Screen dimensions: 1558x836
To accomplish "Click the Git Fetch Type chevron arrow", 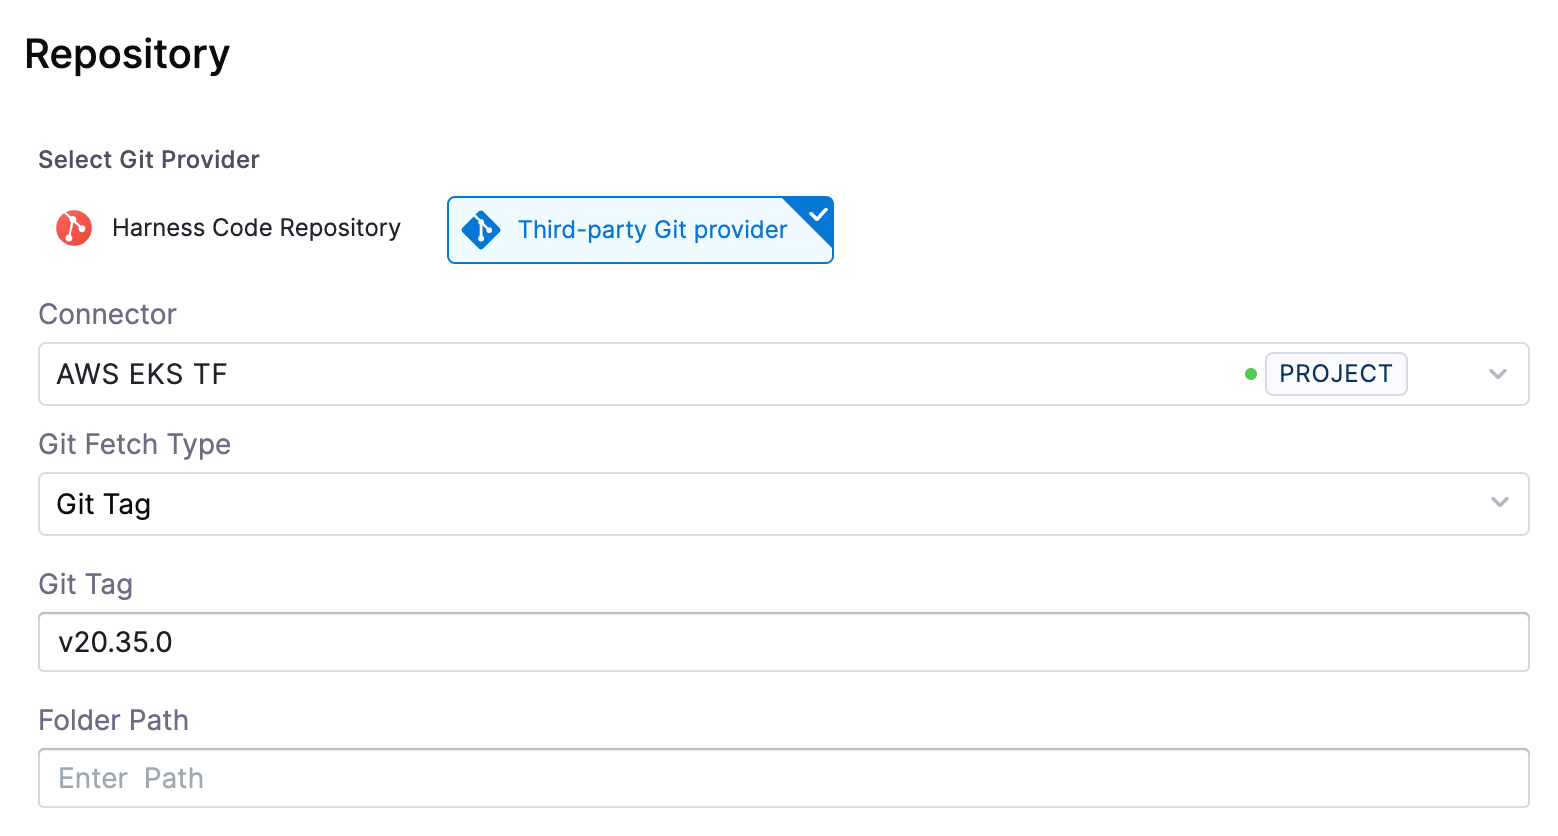I will pyautogui.click(x=1499, y=502).
